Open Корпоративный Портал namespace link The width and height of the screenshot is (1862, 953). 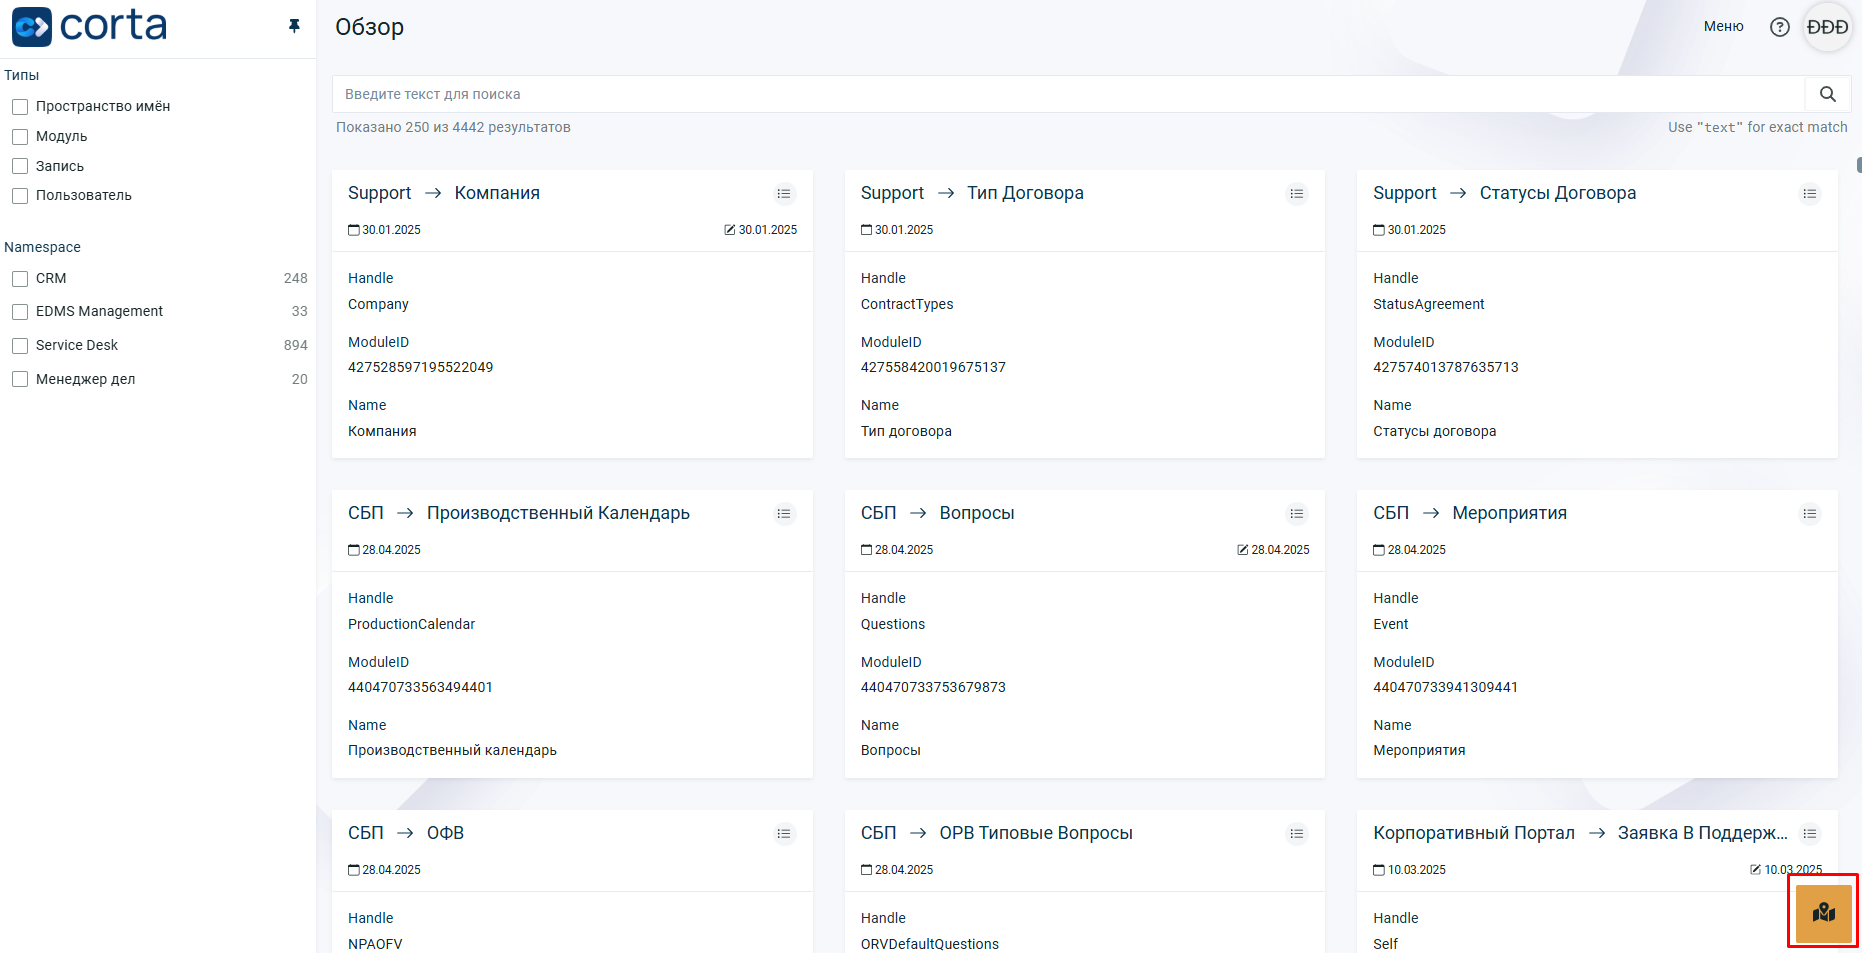coord(1473,833)
